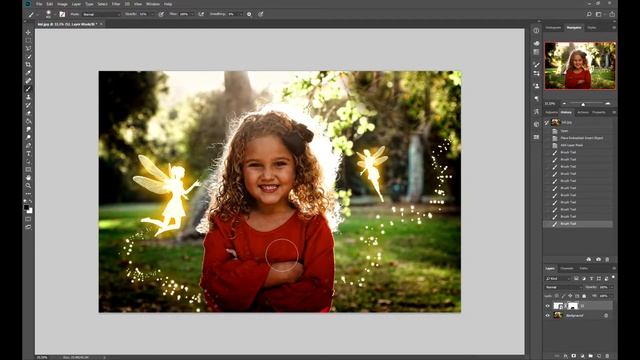Toggle the Brush Settings panel button
The height and width of the screenshot is (360, 640).
point(62,14)
